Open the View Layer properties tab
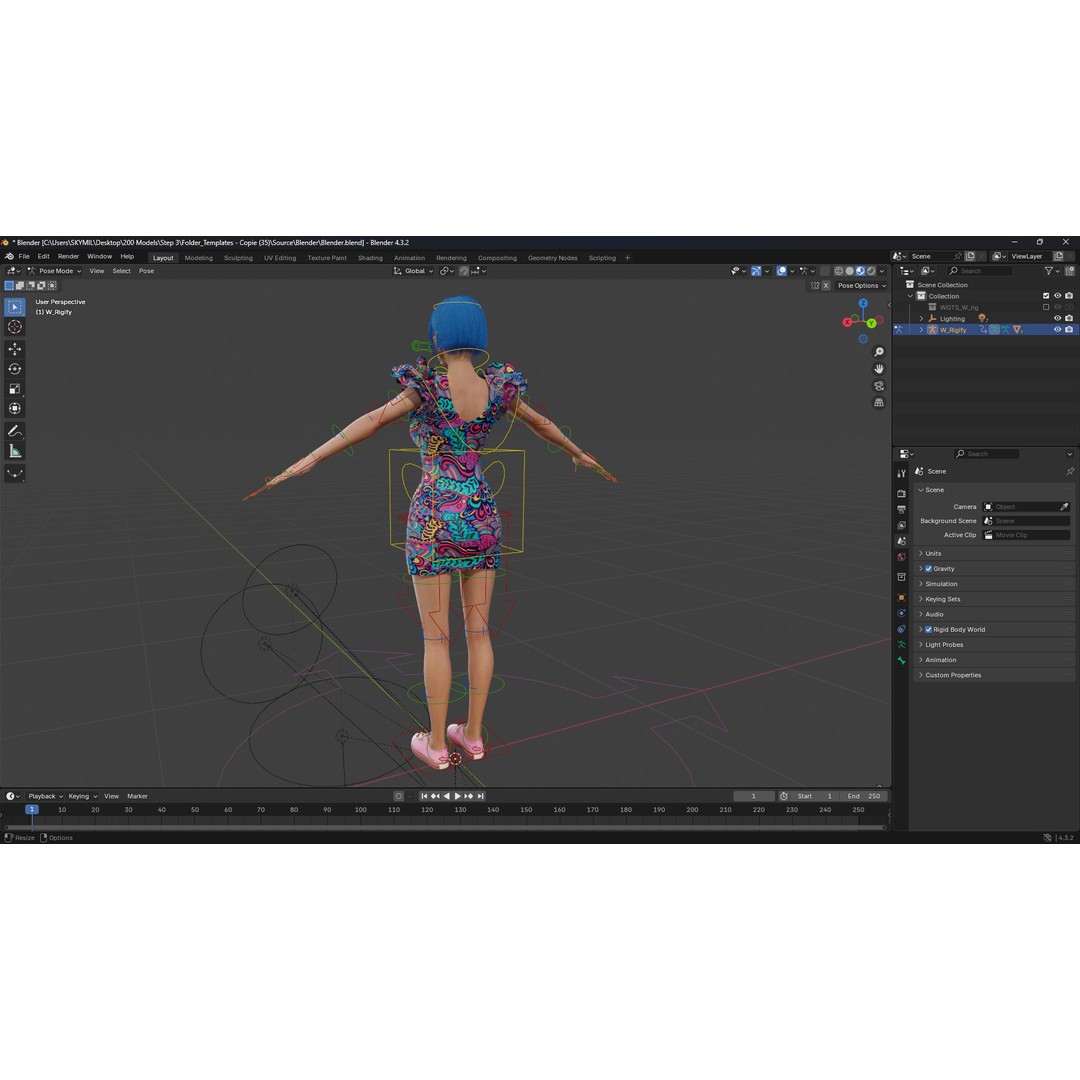Screen dimensions: 1080x1080 (901, 525)
